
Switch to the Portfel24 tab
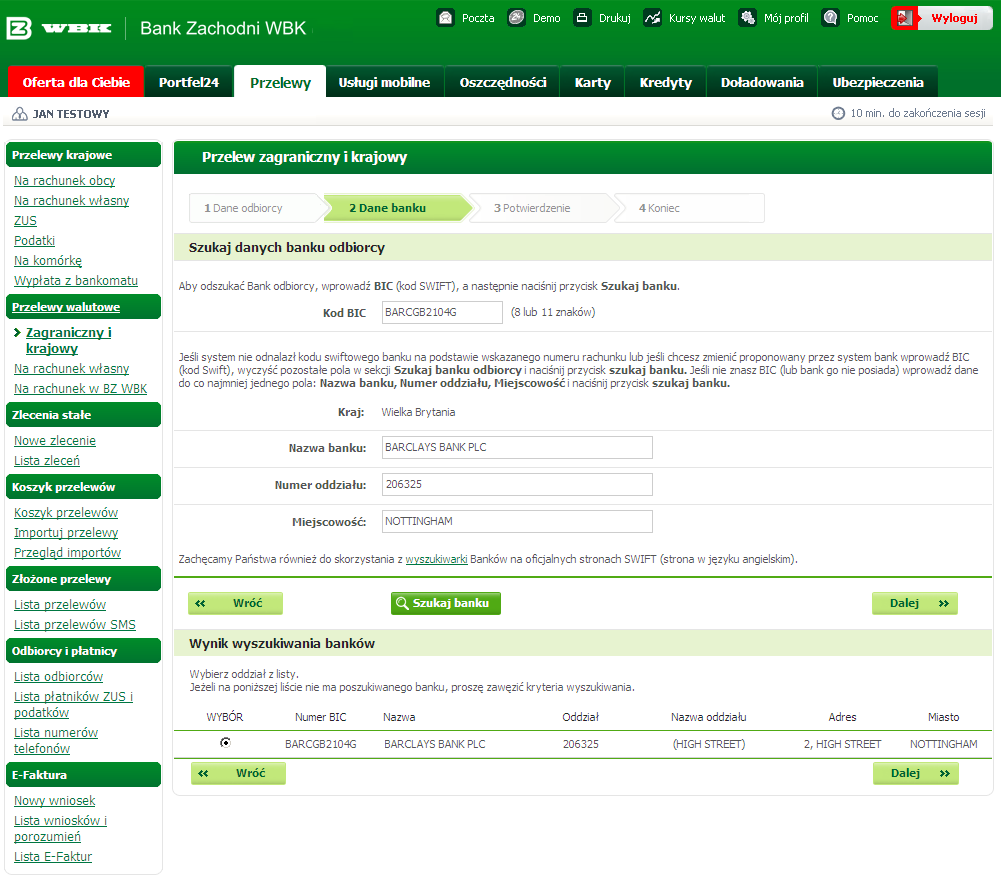[189, 82]
